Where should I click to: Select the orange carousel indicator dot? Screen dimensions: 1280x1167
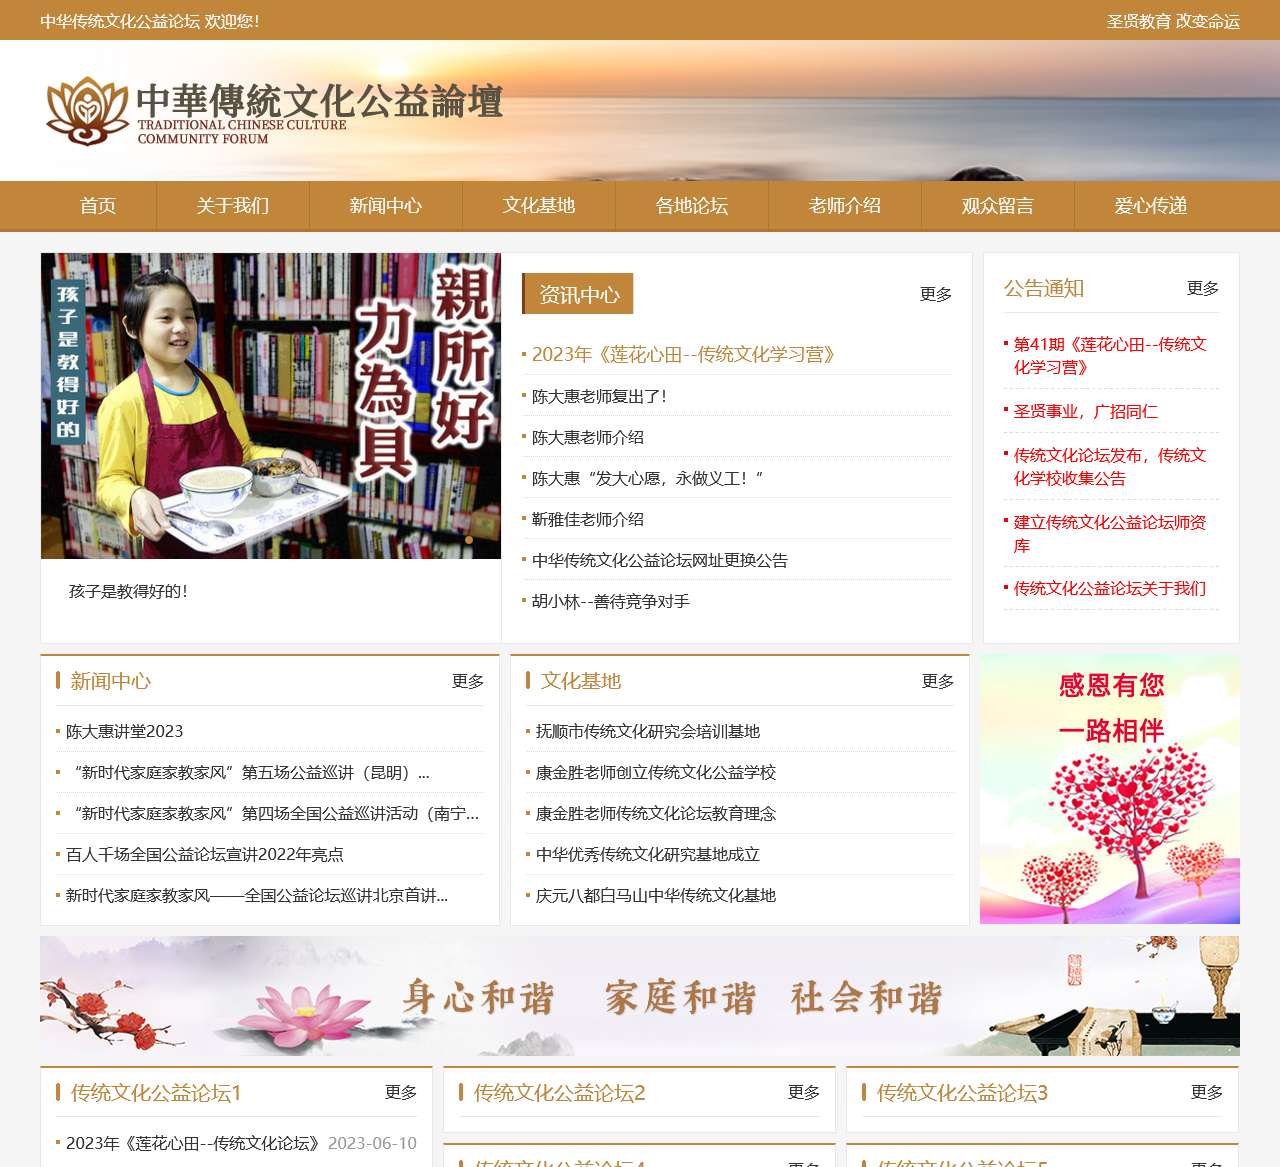click(469, 540)
